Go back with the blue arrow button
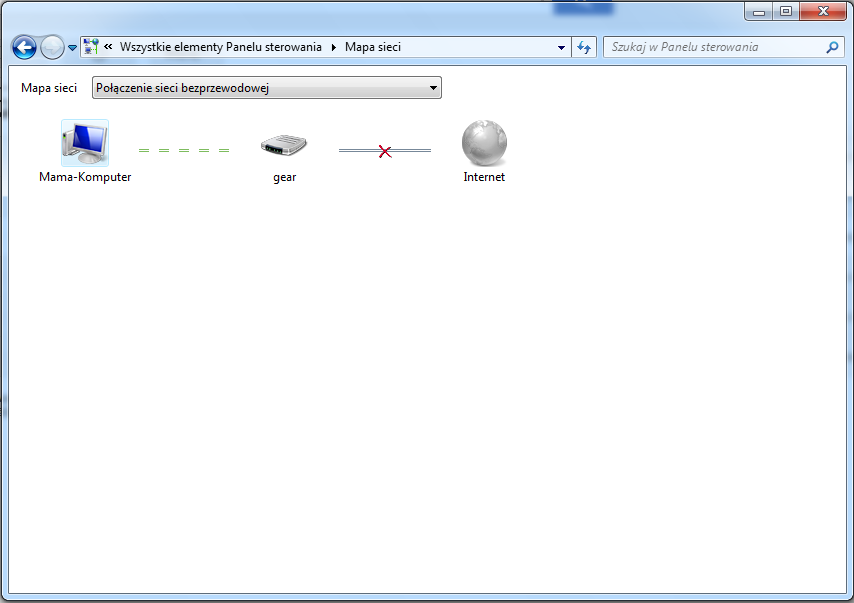854x603 pixels. point(24,47)
